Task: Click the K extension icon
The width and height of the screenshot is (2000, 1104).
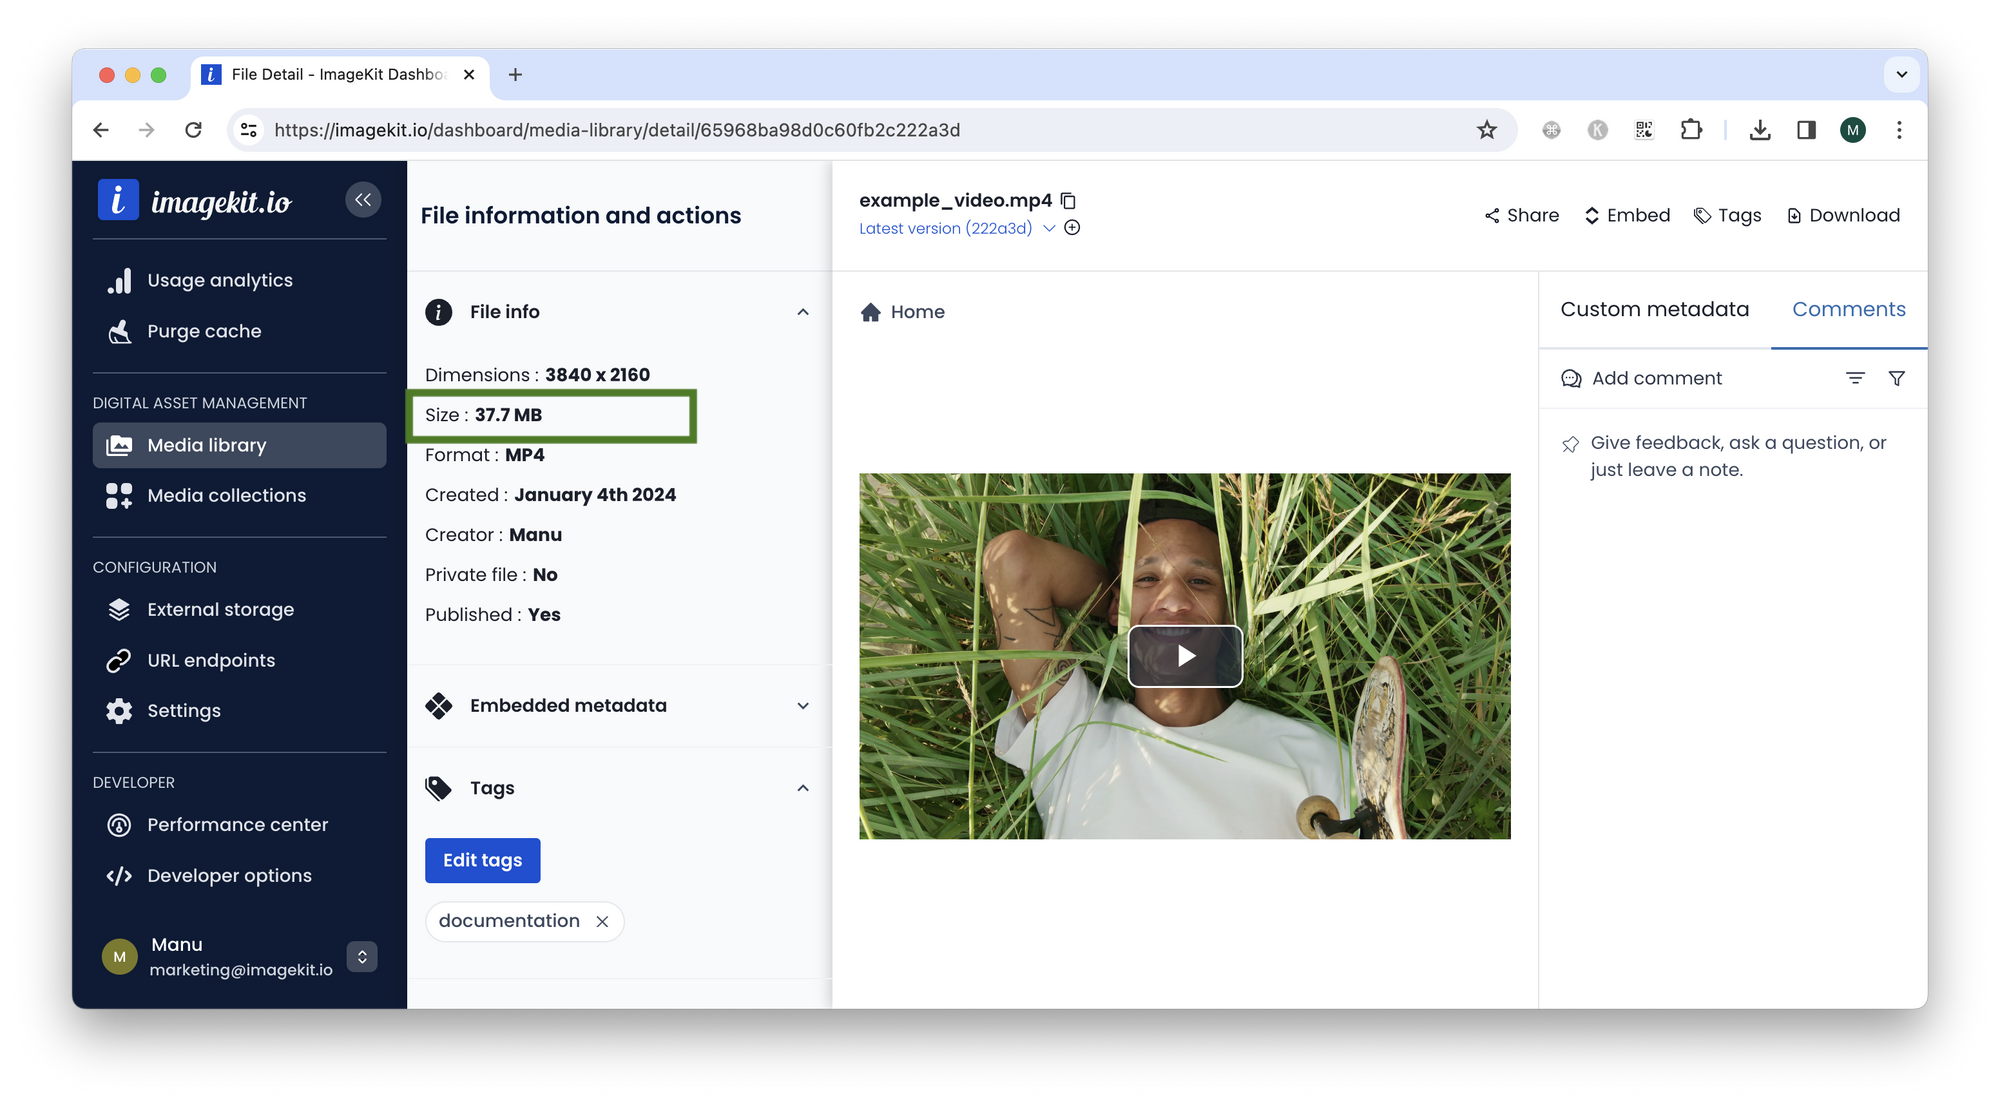Action: (1598, 130)
